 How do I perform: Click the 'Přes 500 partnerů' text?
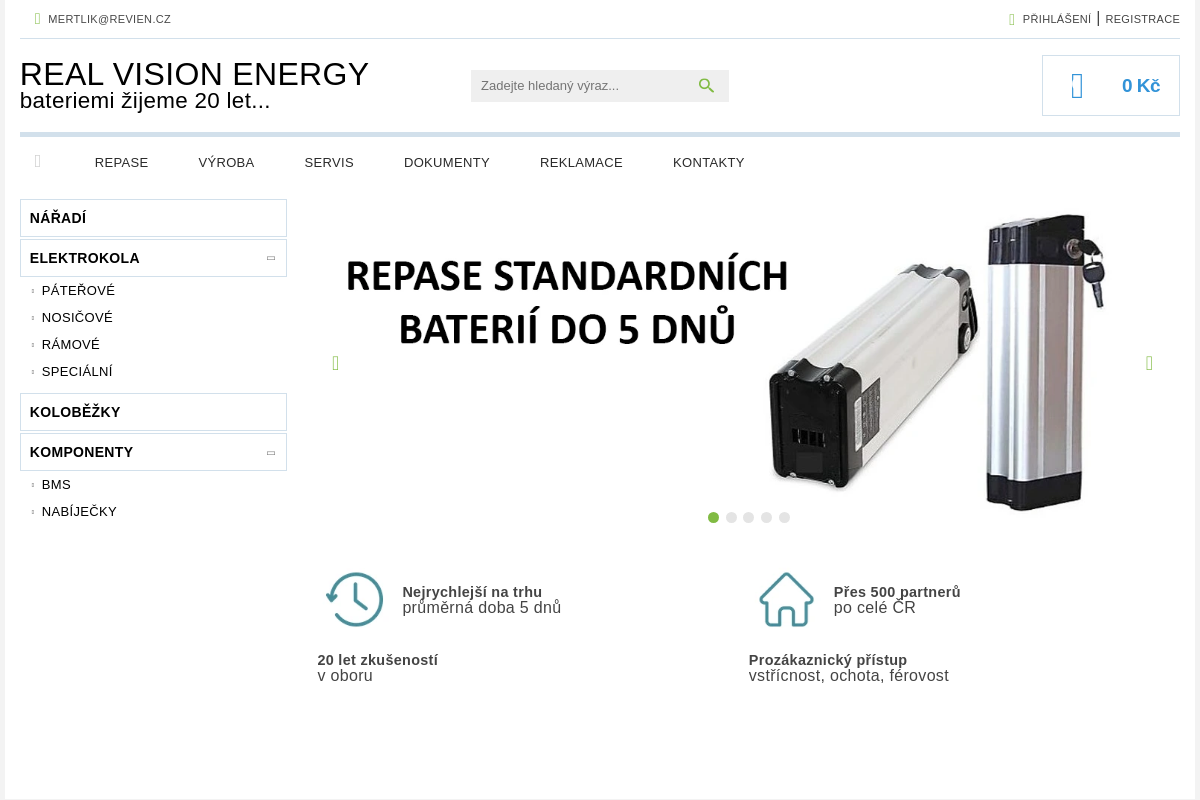pos(897,592)
